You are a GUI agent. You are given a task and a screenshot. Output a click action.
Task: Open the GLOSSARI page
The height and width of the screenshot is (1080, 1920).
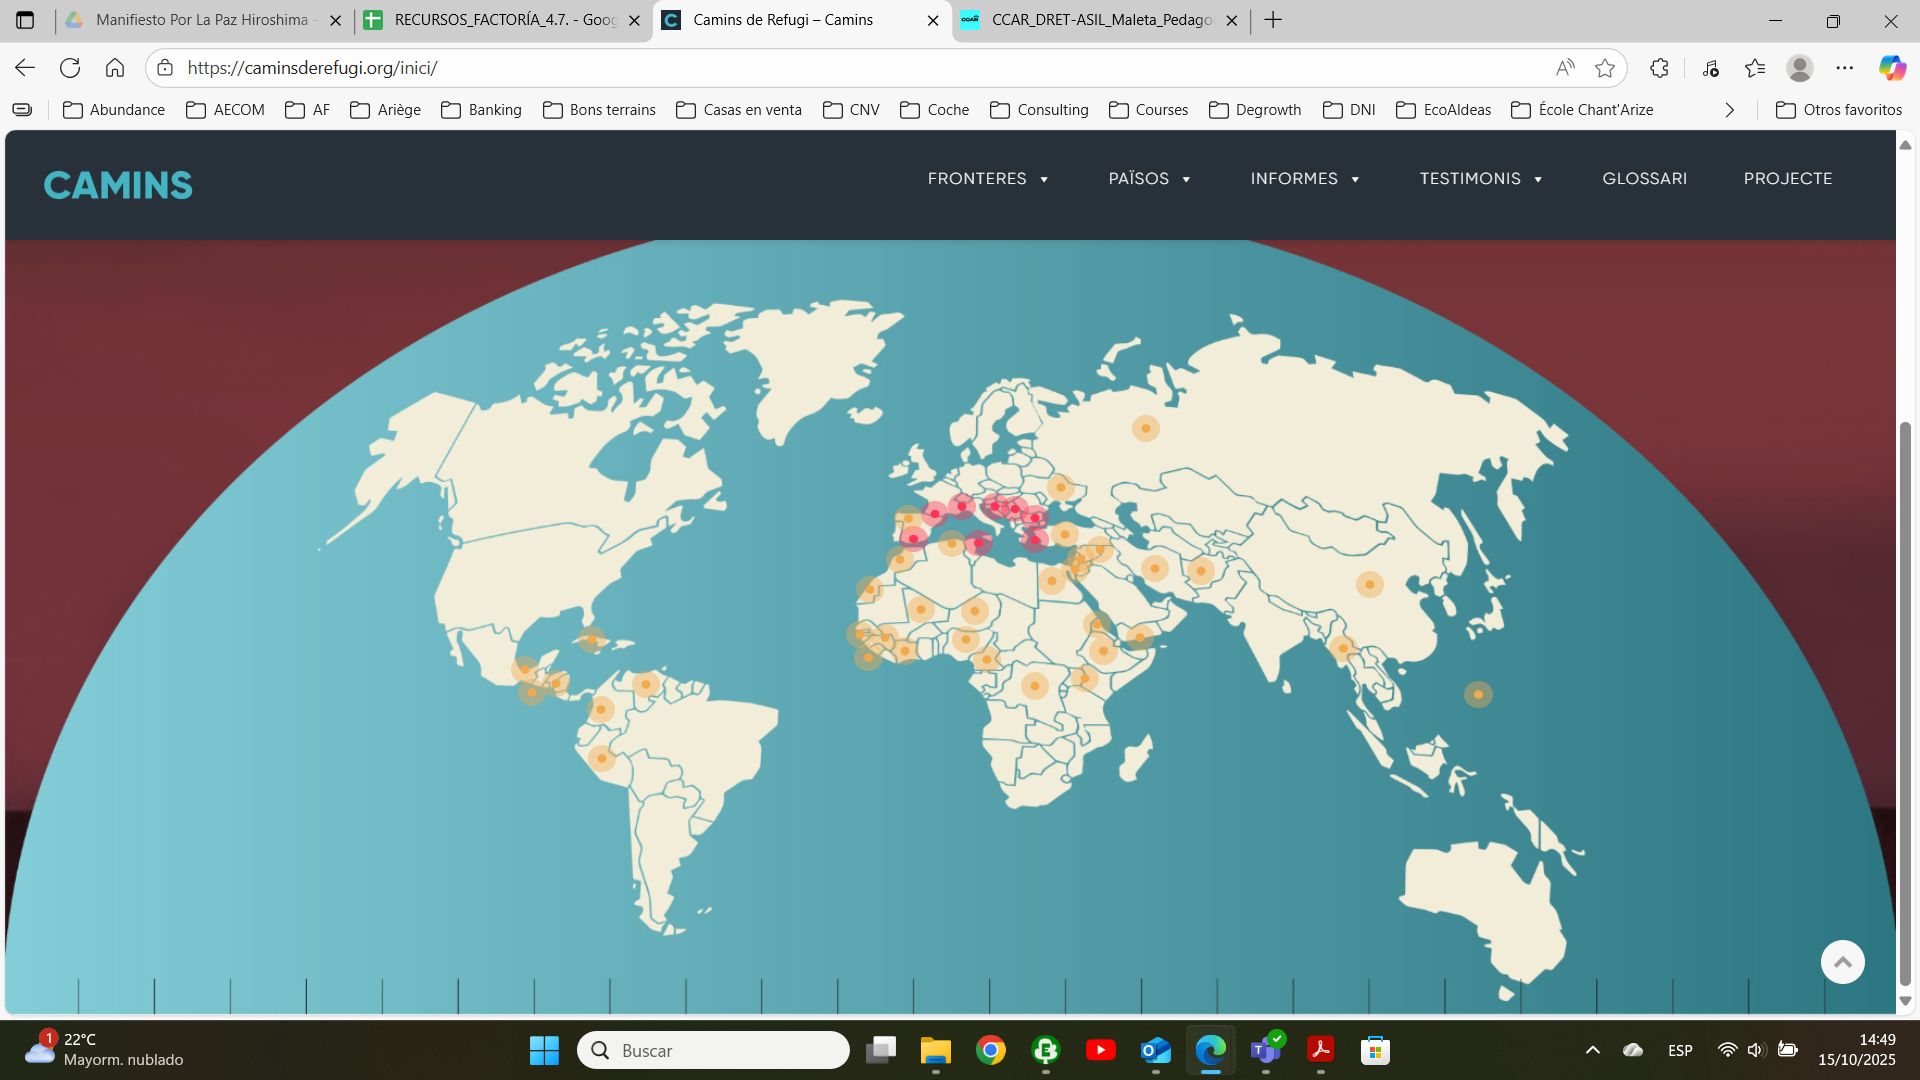(1644, 179)
